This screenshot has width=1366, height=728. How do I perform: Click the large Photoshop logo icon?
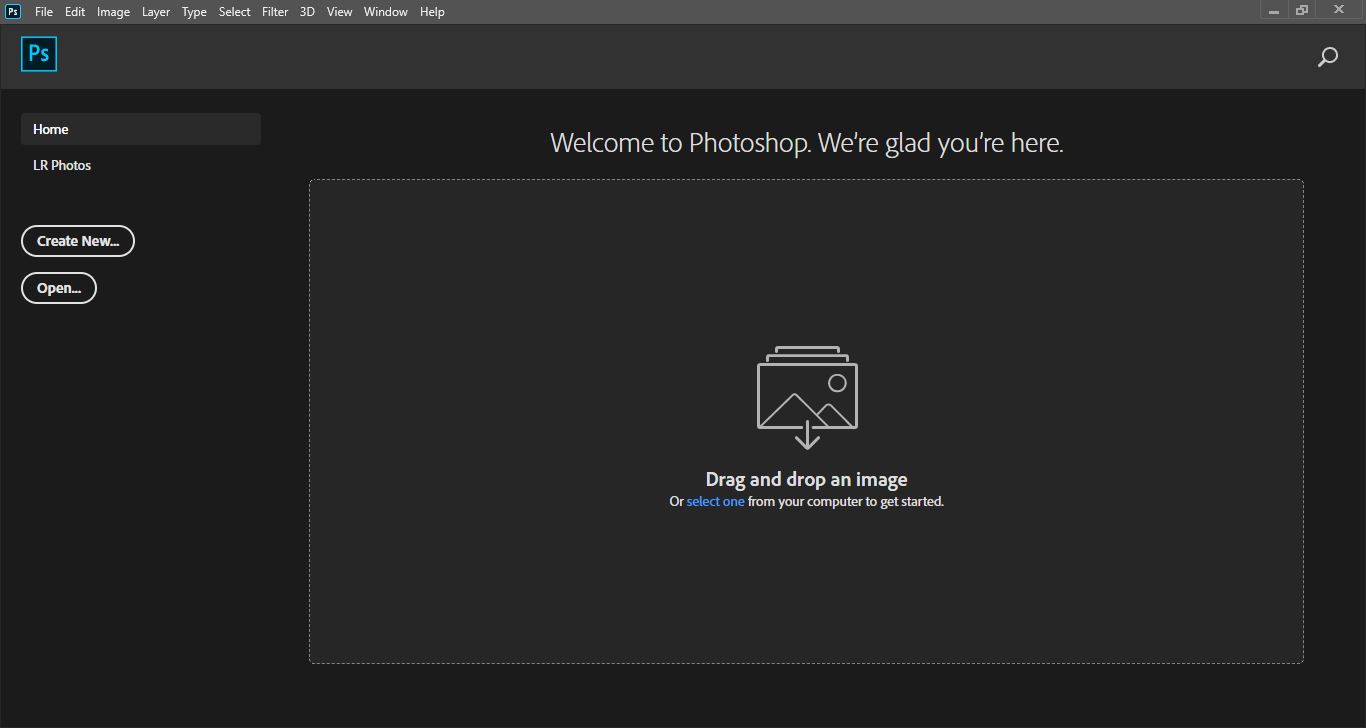pos(38,54)
